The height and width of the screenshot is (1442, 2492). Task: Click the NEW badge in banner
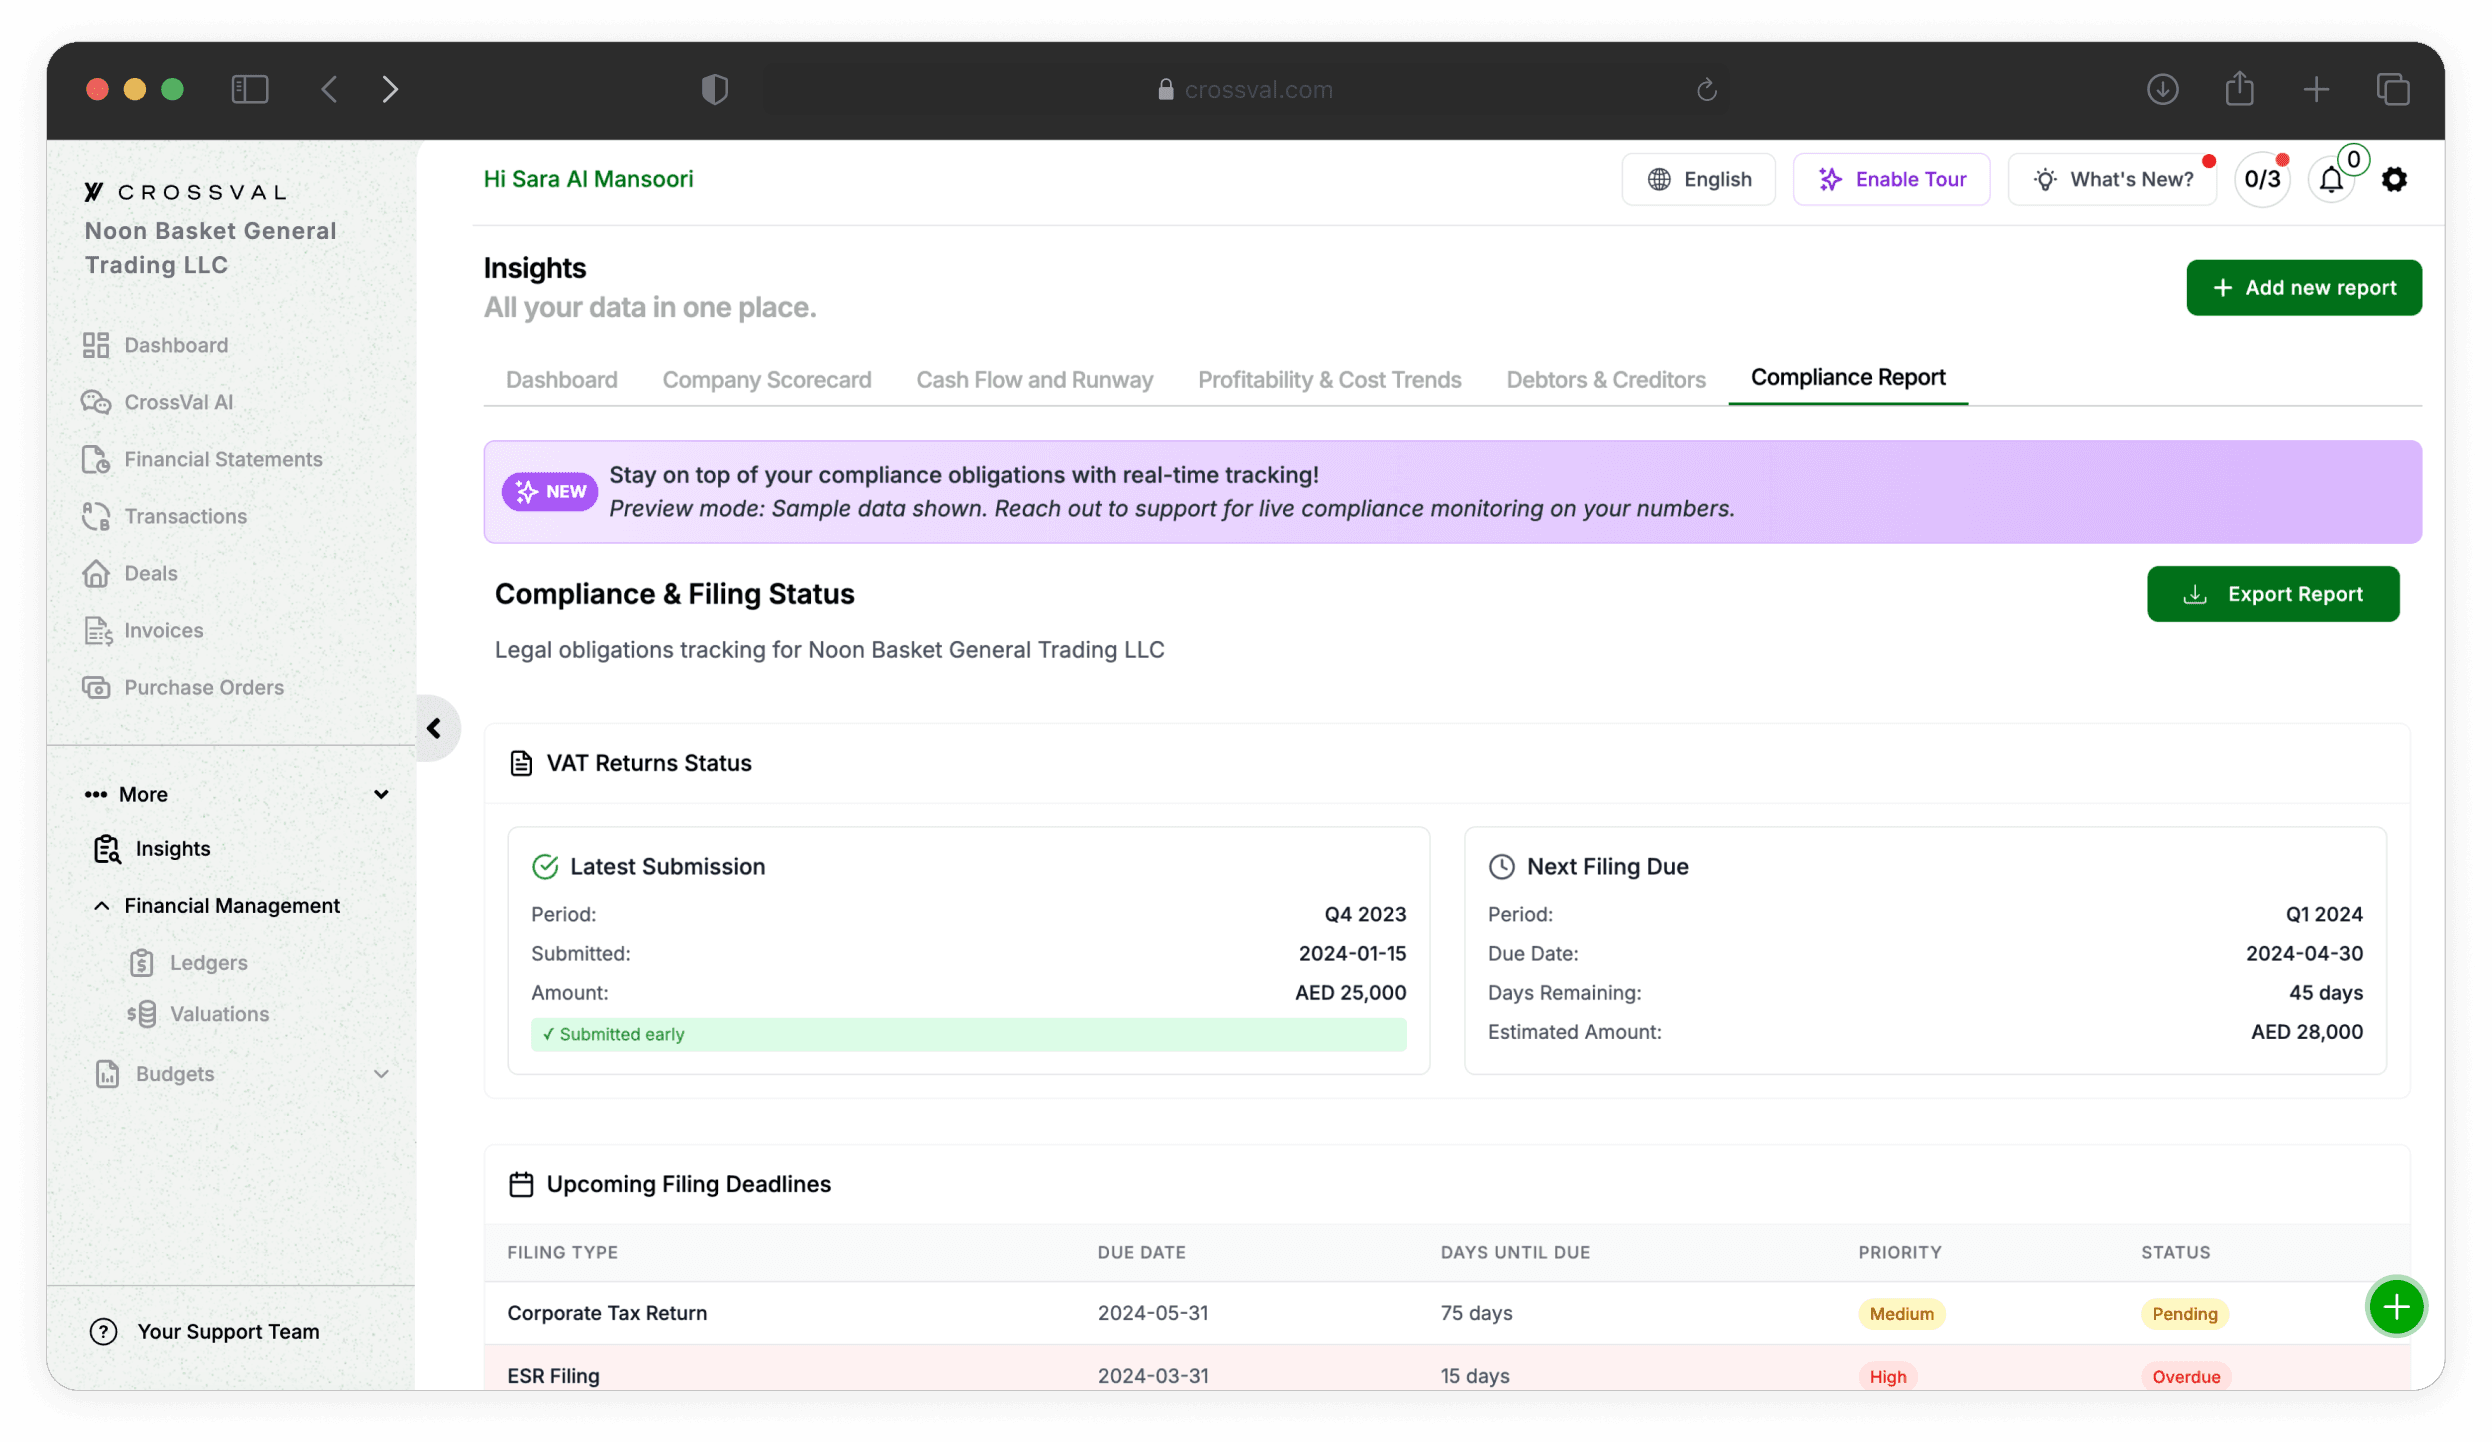(549, 492)
